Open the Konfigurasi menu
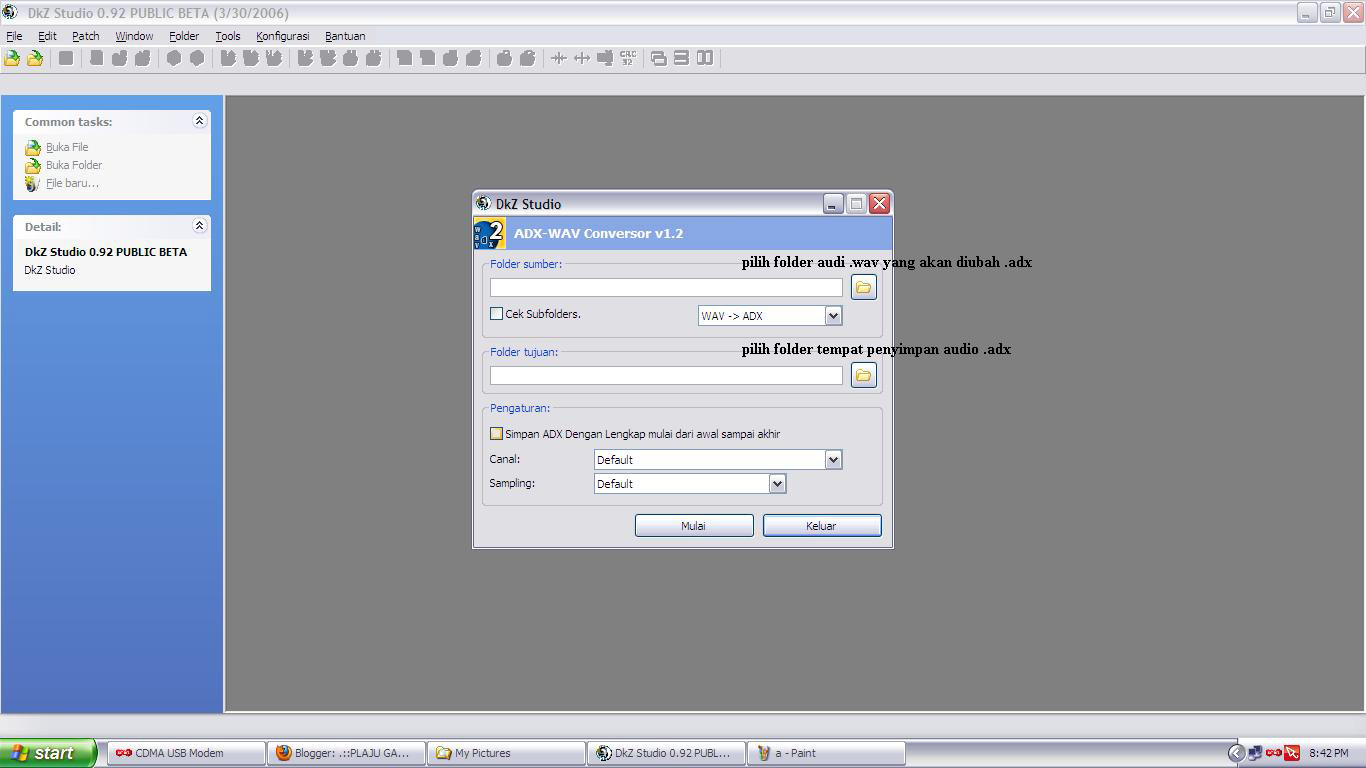The image size is (1366, 768). point(282,36)
